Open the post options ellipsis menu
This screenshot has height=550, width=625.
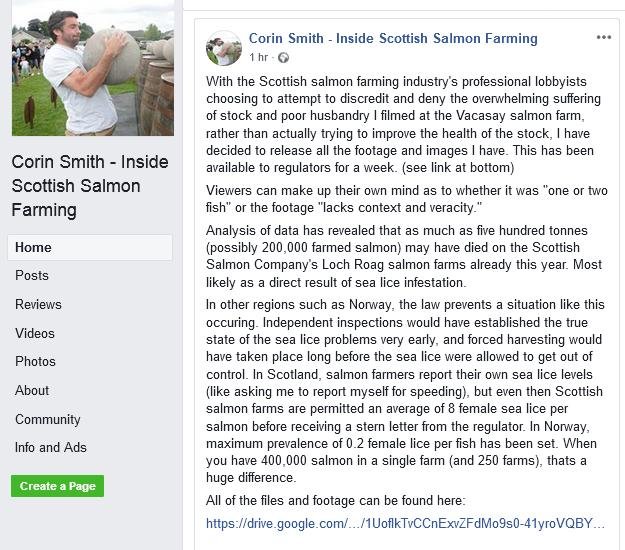(x=603, y=38)
